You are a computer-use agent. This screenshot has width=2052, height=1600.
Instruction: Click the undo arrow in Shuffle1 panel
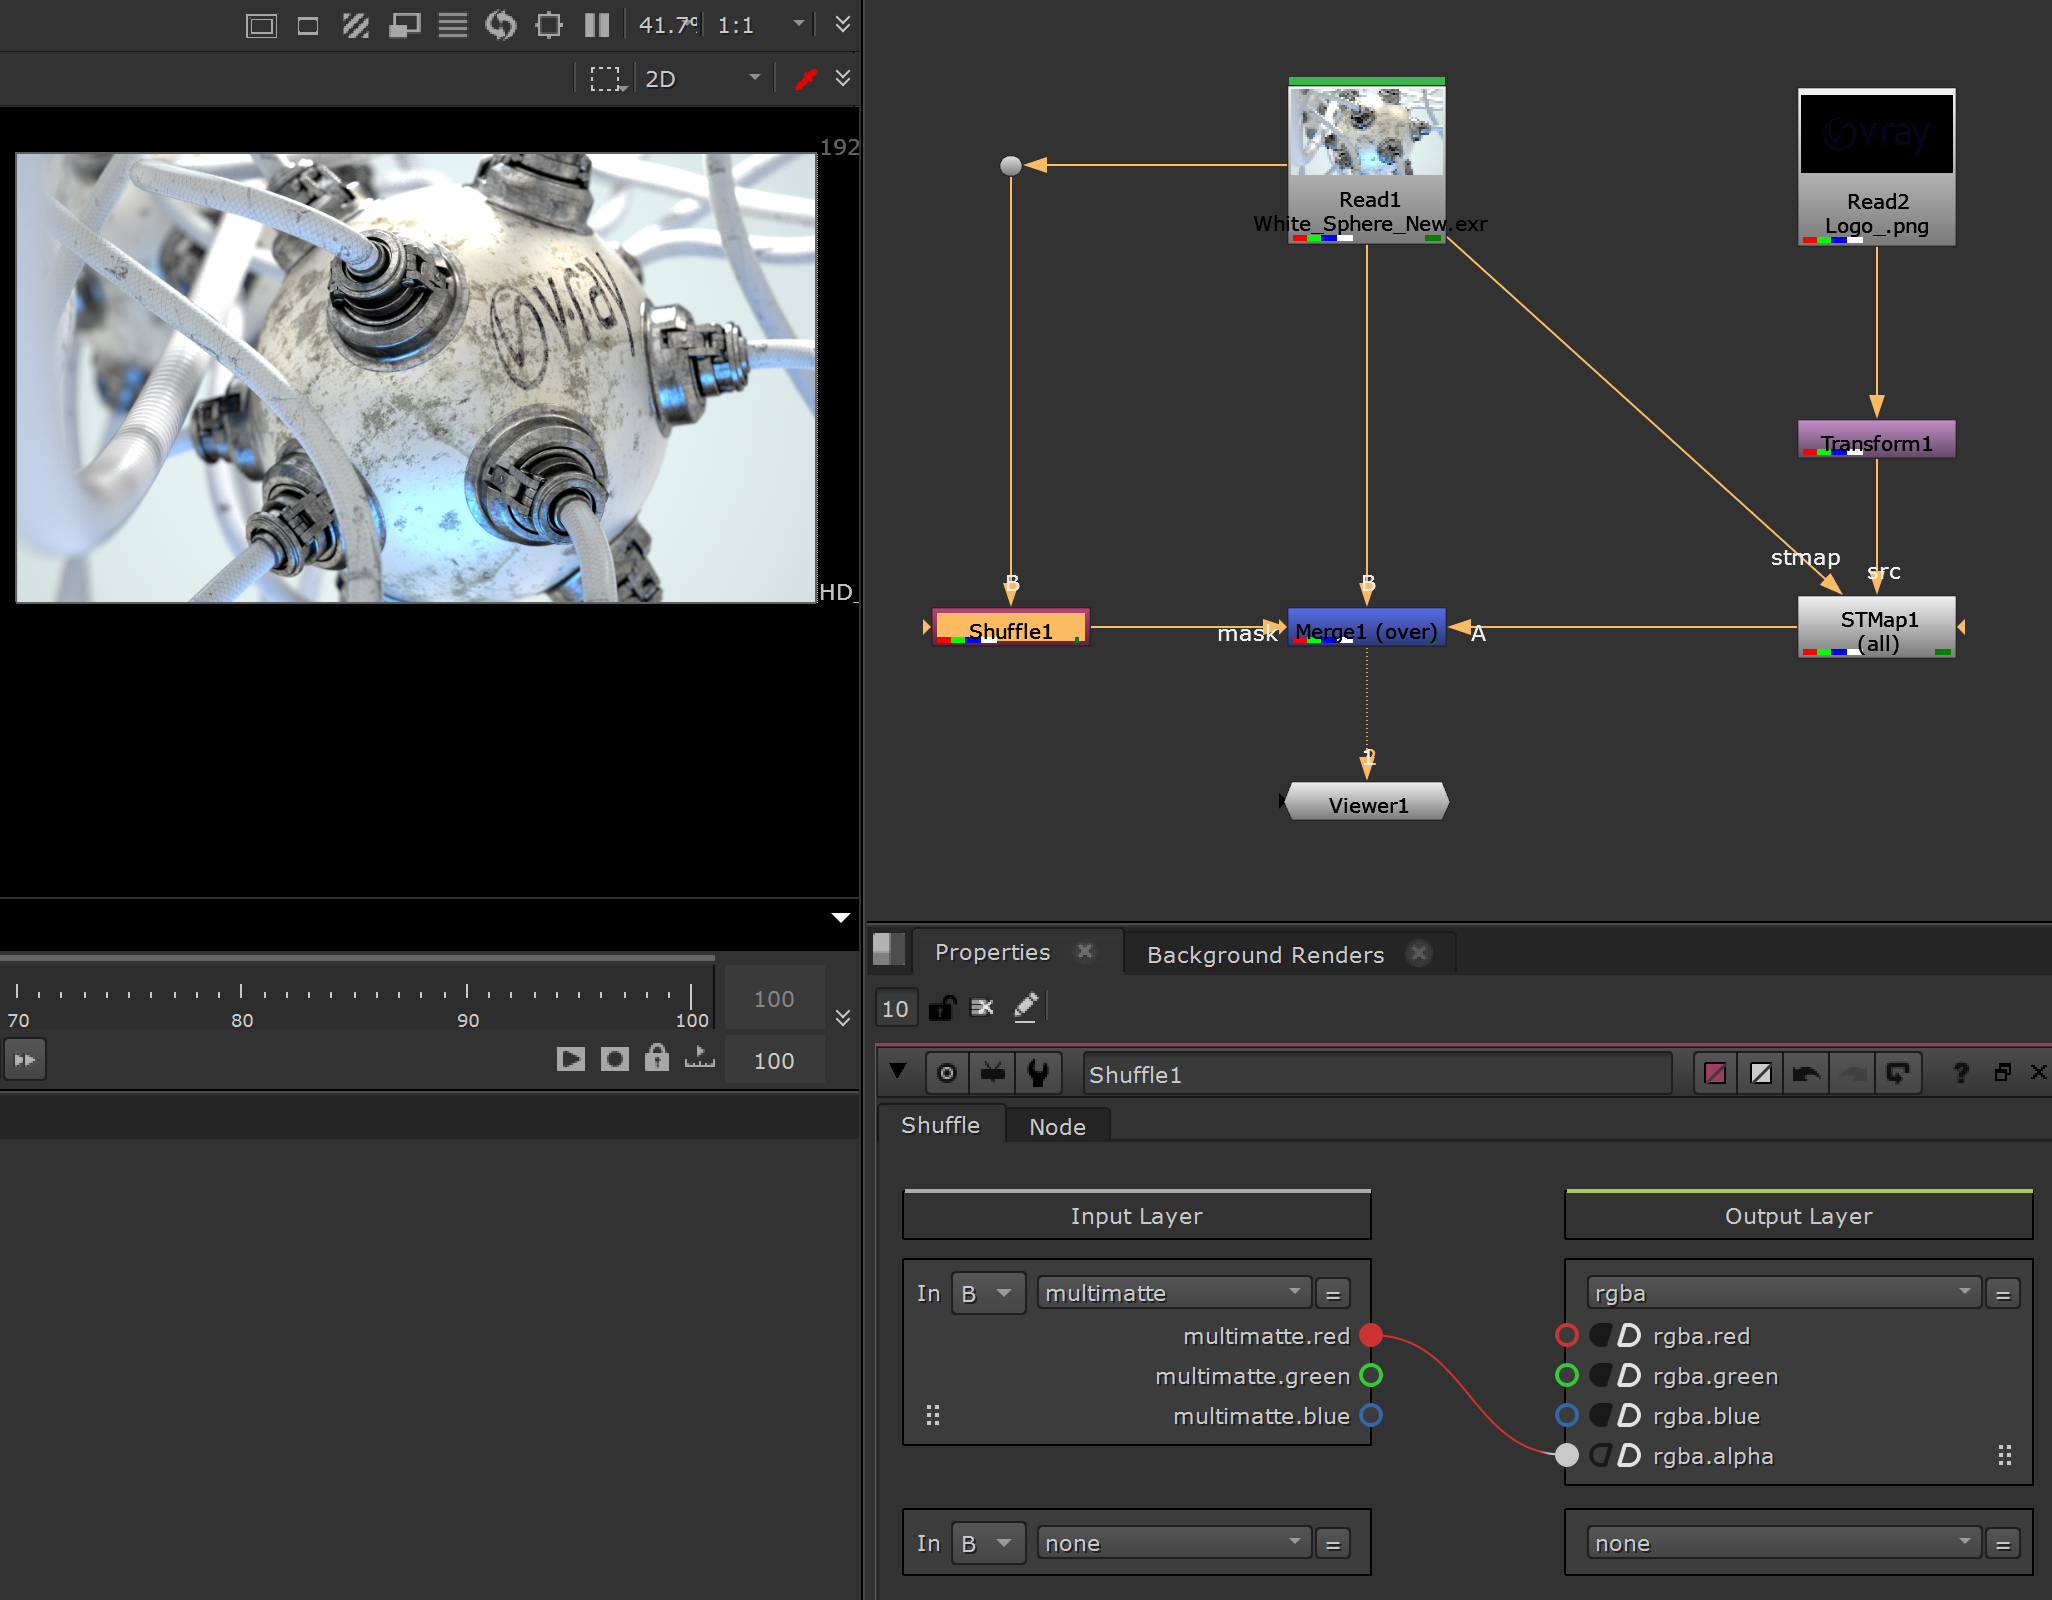[1806, 1074]
